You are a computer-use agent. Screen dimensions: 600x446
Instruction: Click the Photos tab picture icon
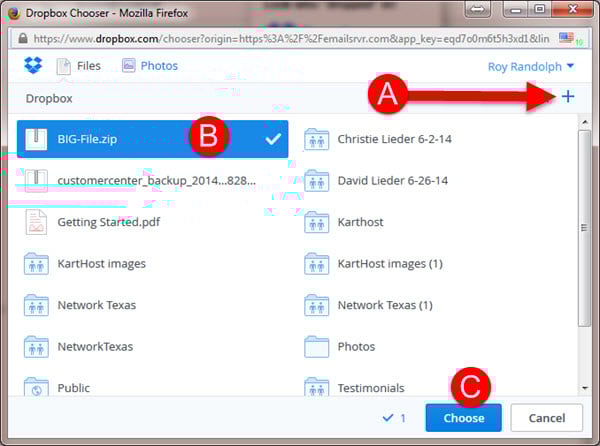pos(129,65)
